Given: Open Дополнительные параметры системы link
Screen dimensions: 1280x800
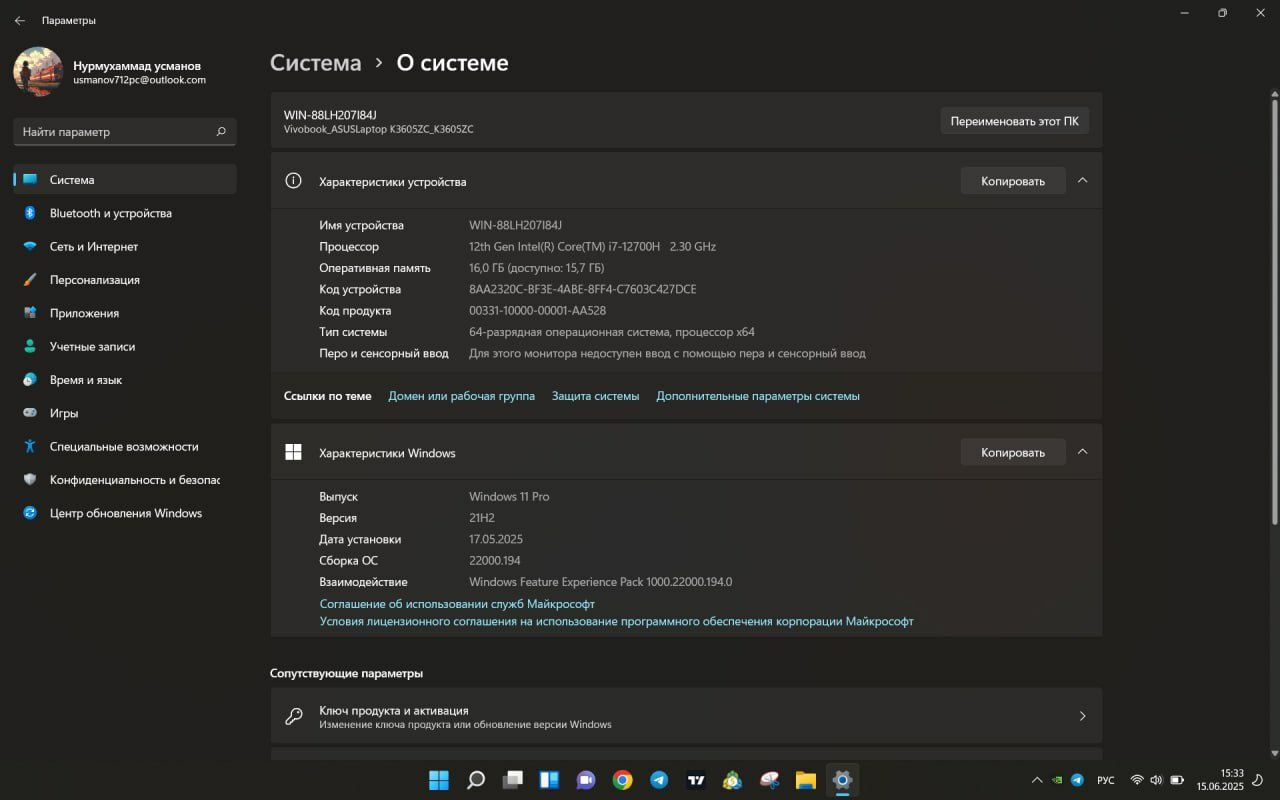Looking at the screenshot, I should pyautogui.click(x=758, y=396).
